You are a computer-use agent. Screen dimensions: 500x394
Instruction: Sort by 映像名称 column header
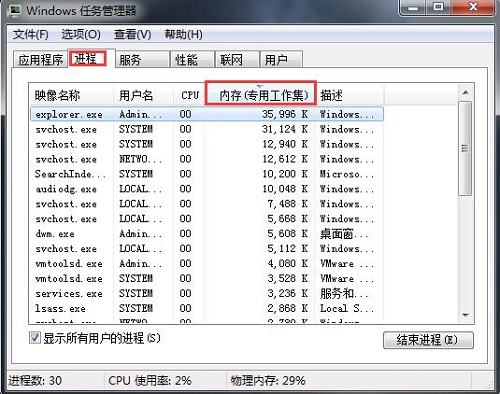[71, 95]
